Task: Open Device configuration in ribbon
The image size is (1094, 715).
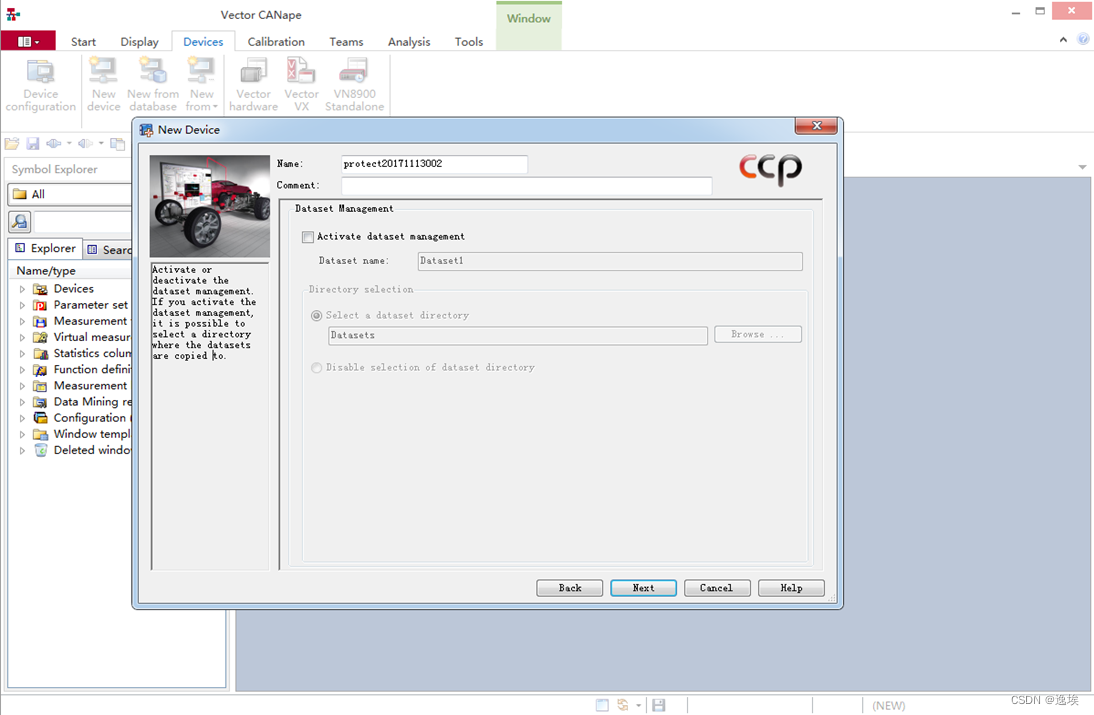Action: [x=40, y=85]
